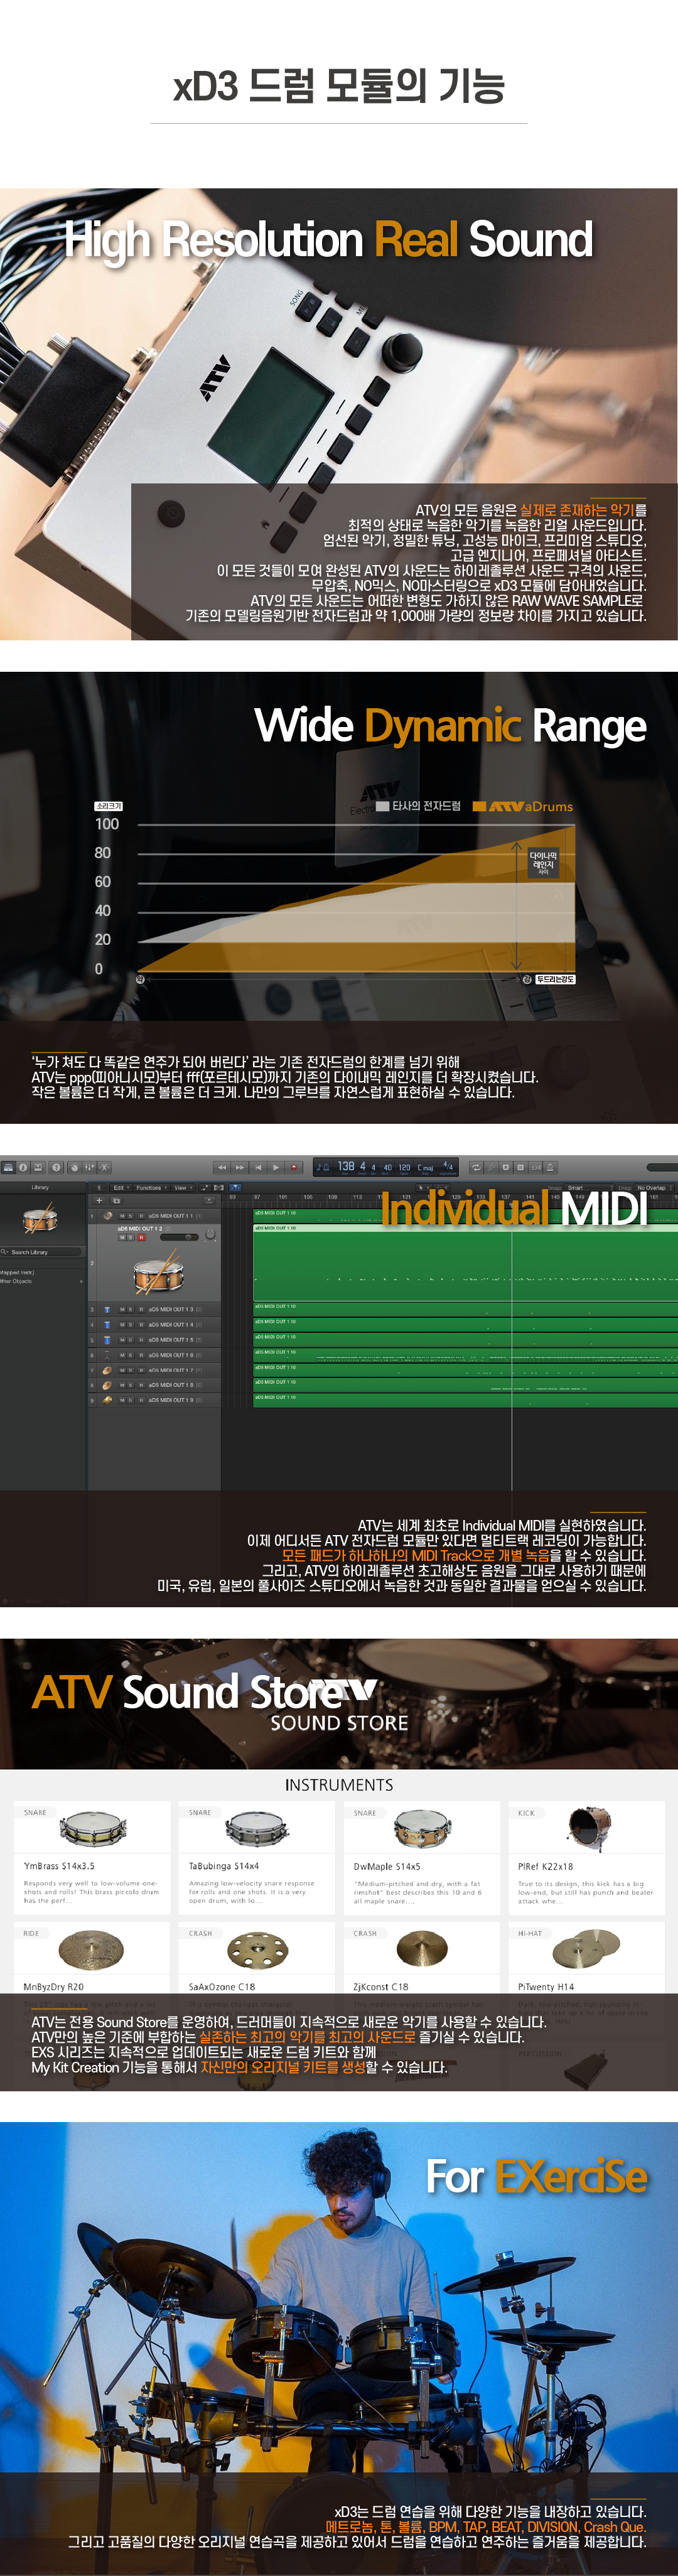Open the Functions dropdown menu
This screenshot has height=2576, width=678.
coord(151,1188)
